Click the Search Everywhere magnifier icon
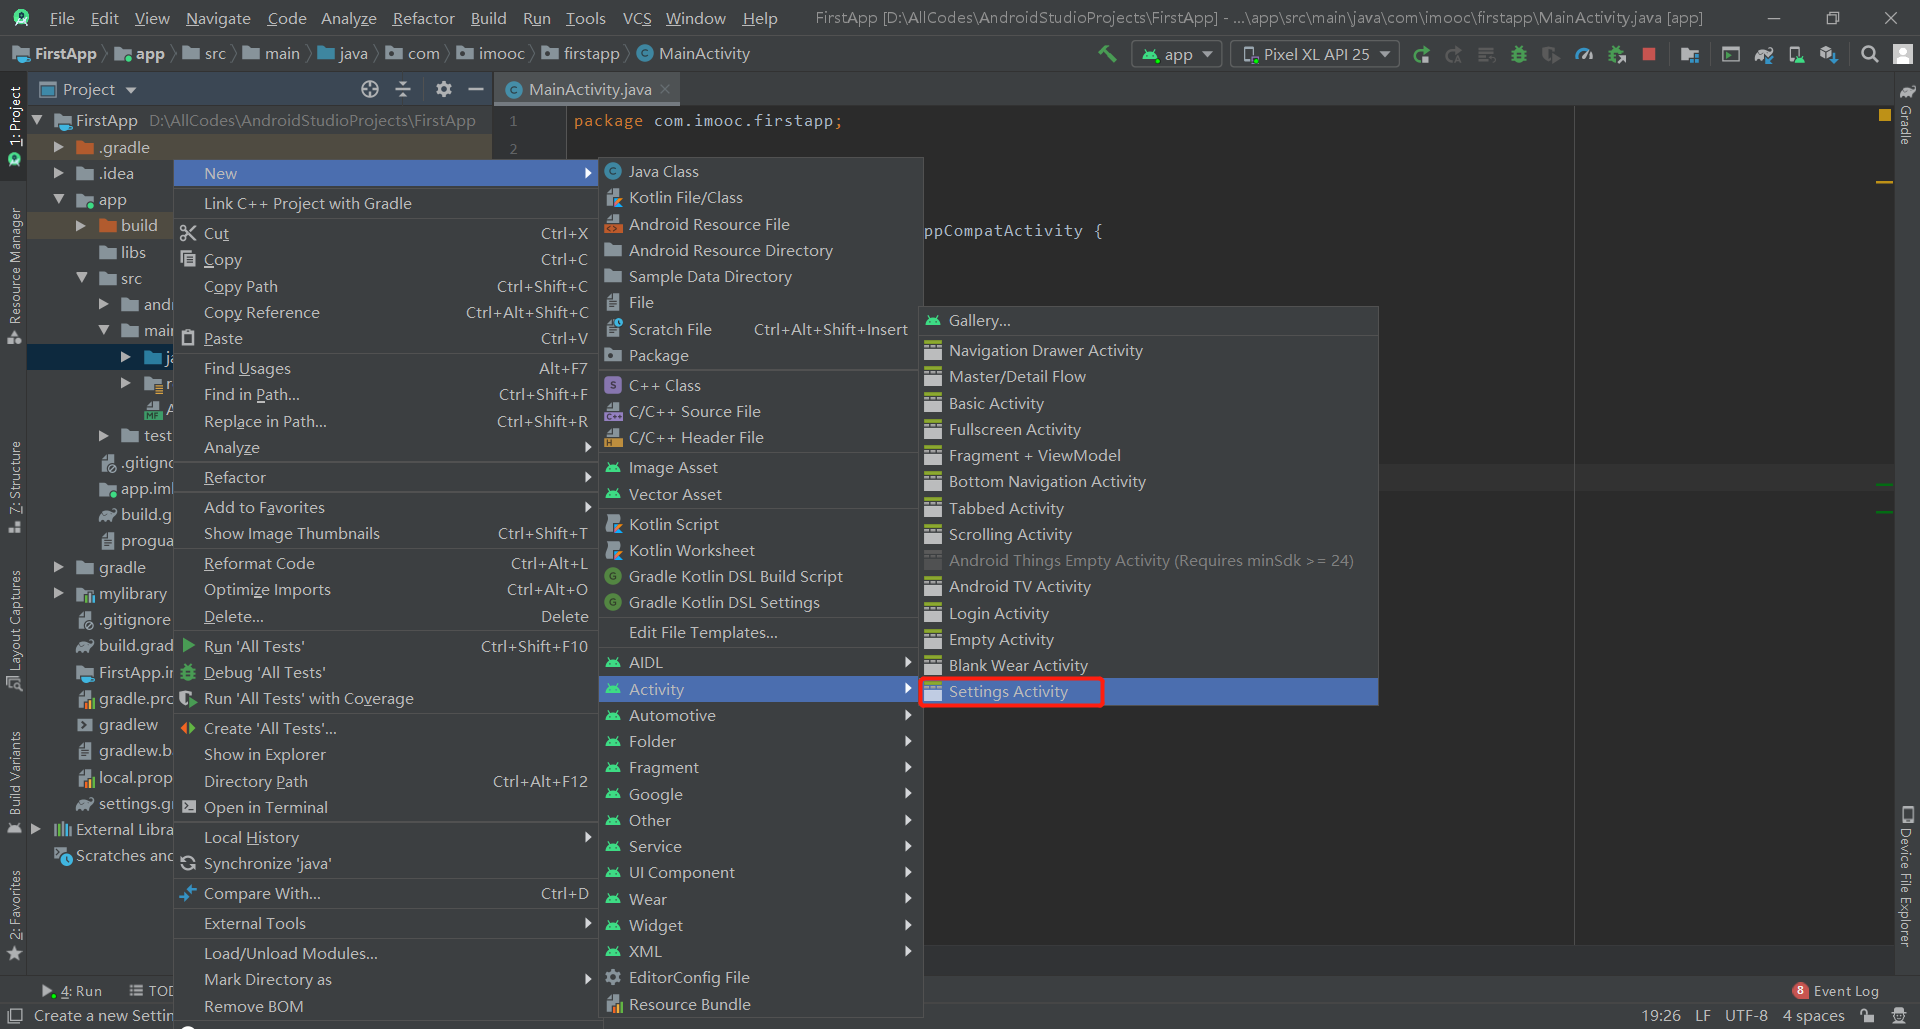The width and height of the screenshot is (1920, 1029). [1869, 54]
